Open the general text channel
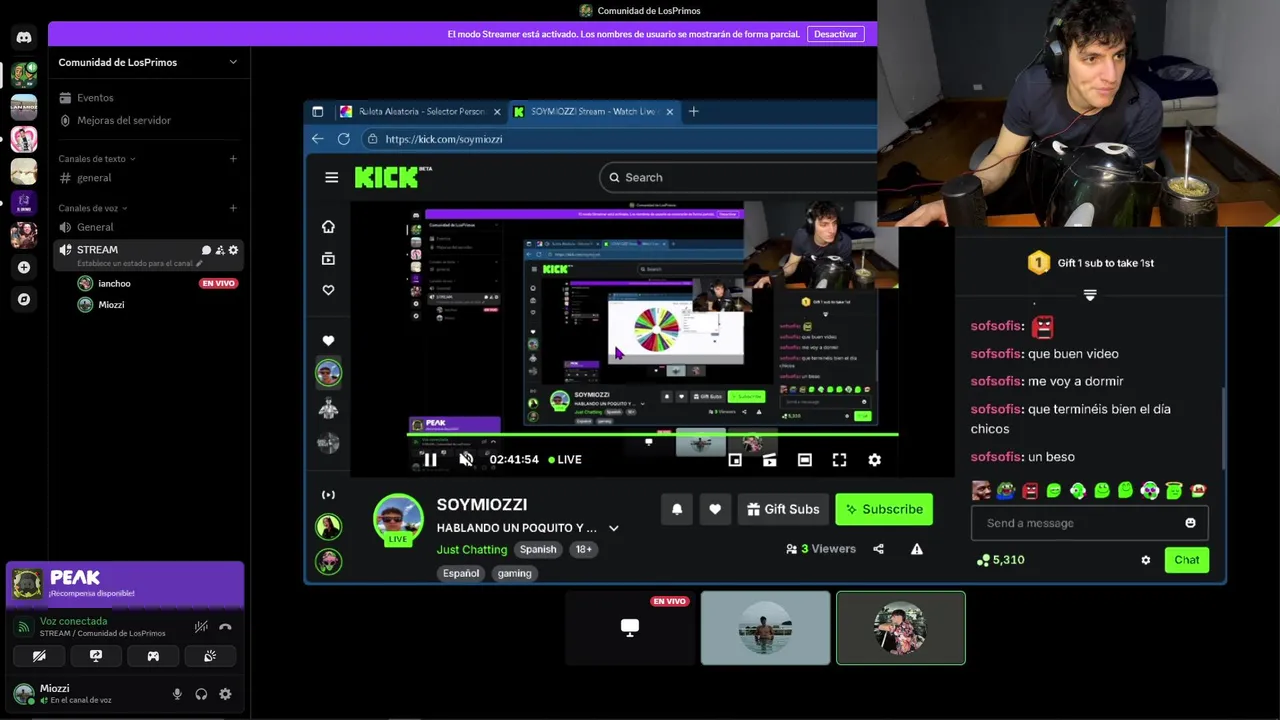Screen dimensions: 1280x720 click(x=94, y=178)
